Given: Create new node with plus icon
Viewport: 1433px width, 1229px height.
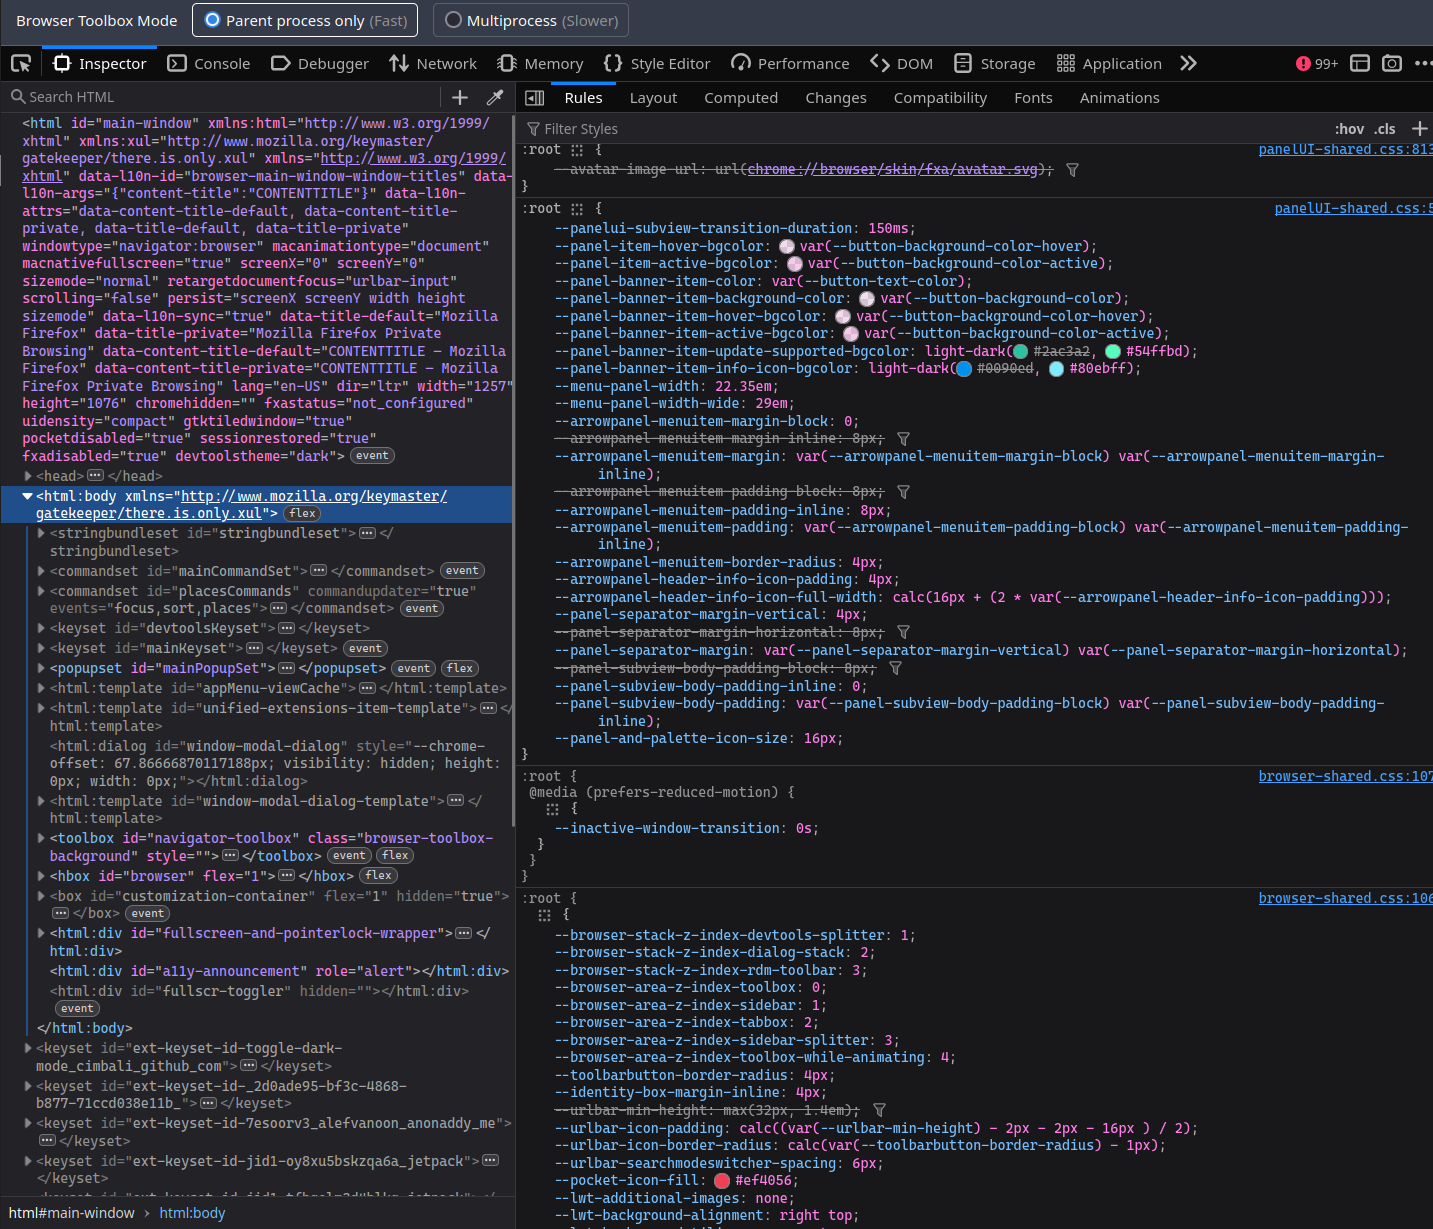Looking at the screenshot, I should pos(460,97).
